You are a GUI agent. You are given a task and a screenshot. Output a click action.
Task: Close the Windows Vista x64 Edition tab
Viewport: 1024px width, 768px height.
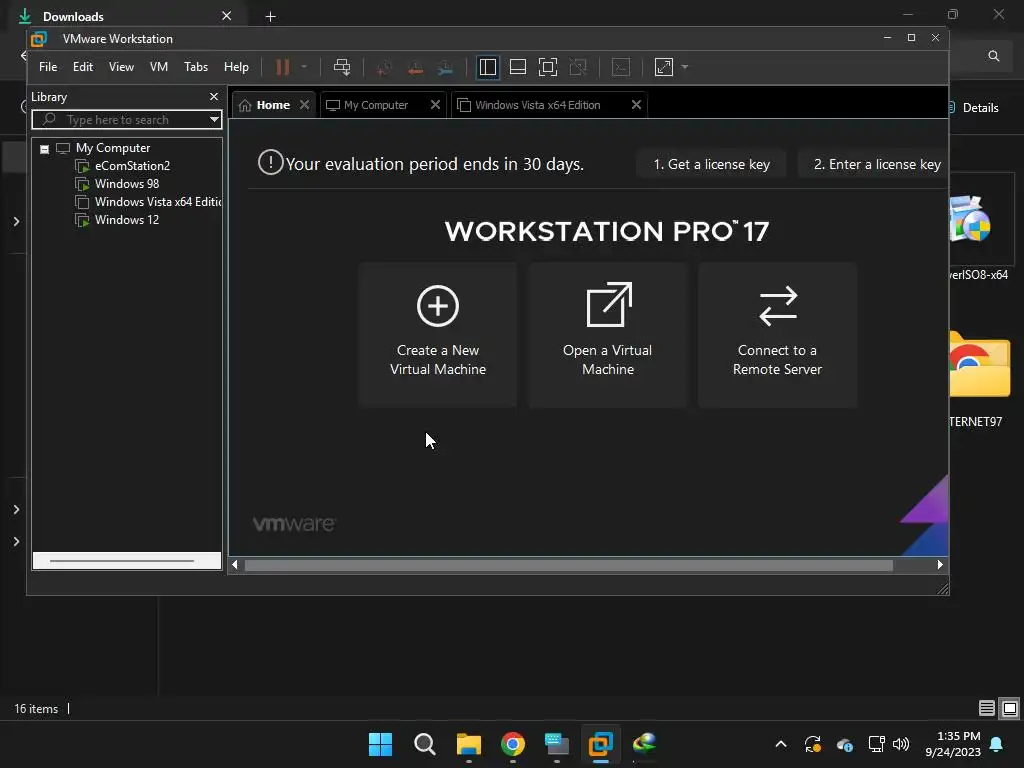click(x=636, y=105)
